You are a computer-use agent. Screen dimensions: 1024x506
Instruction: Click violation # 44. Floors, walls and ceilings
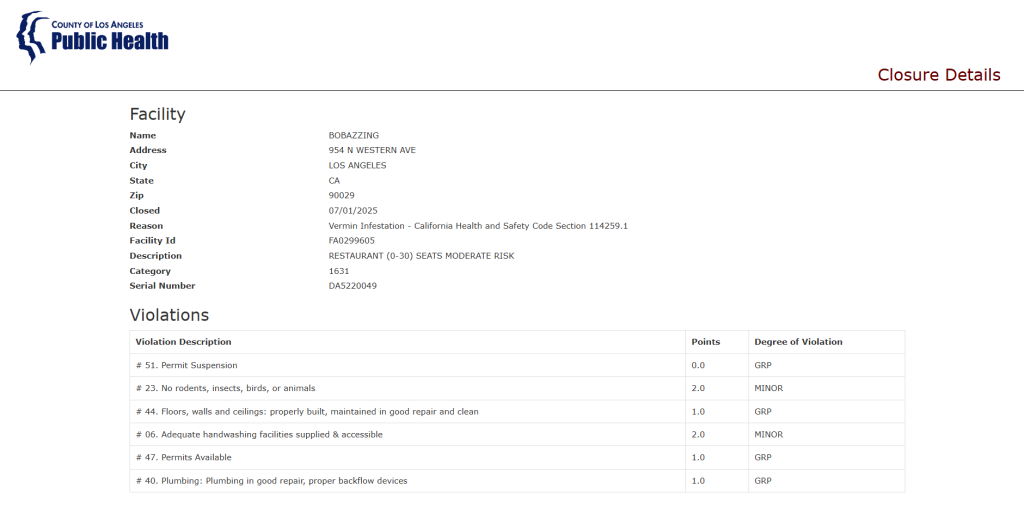[x=307, y=412]
